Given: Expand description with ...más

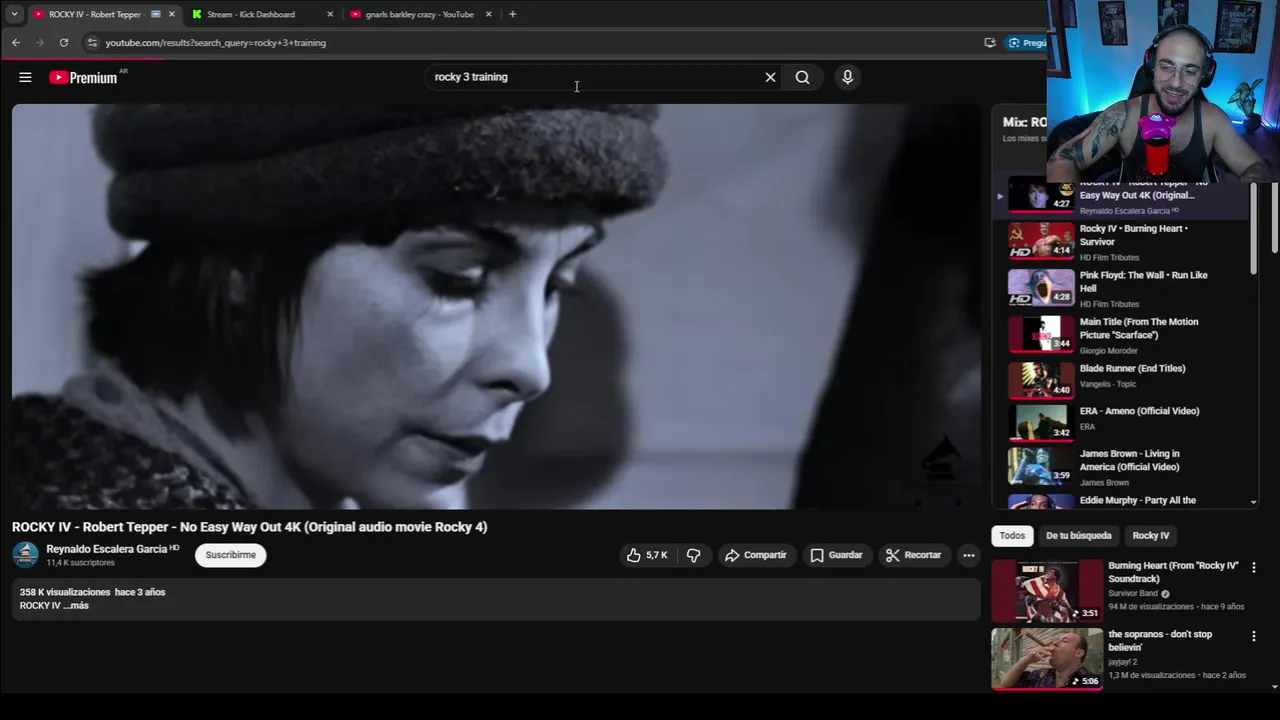Looking at the screenshot, I should [76, 606].
